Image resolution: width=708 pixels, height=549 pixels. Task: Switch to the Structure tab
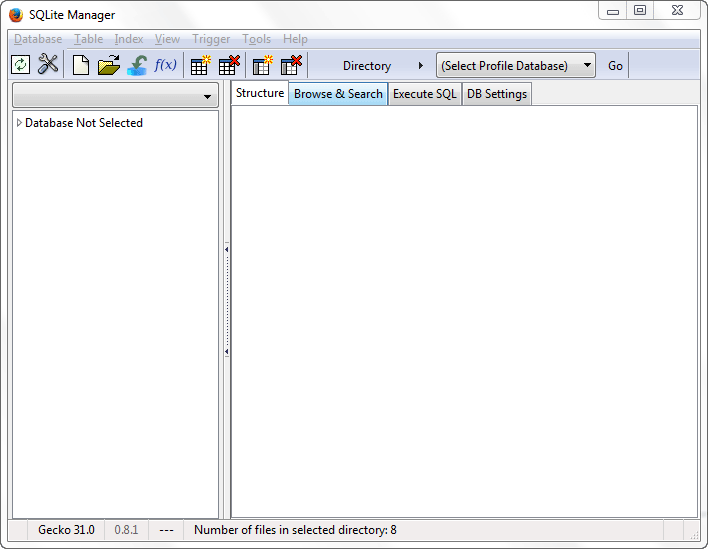[260, 93]
